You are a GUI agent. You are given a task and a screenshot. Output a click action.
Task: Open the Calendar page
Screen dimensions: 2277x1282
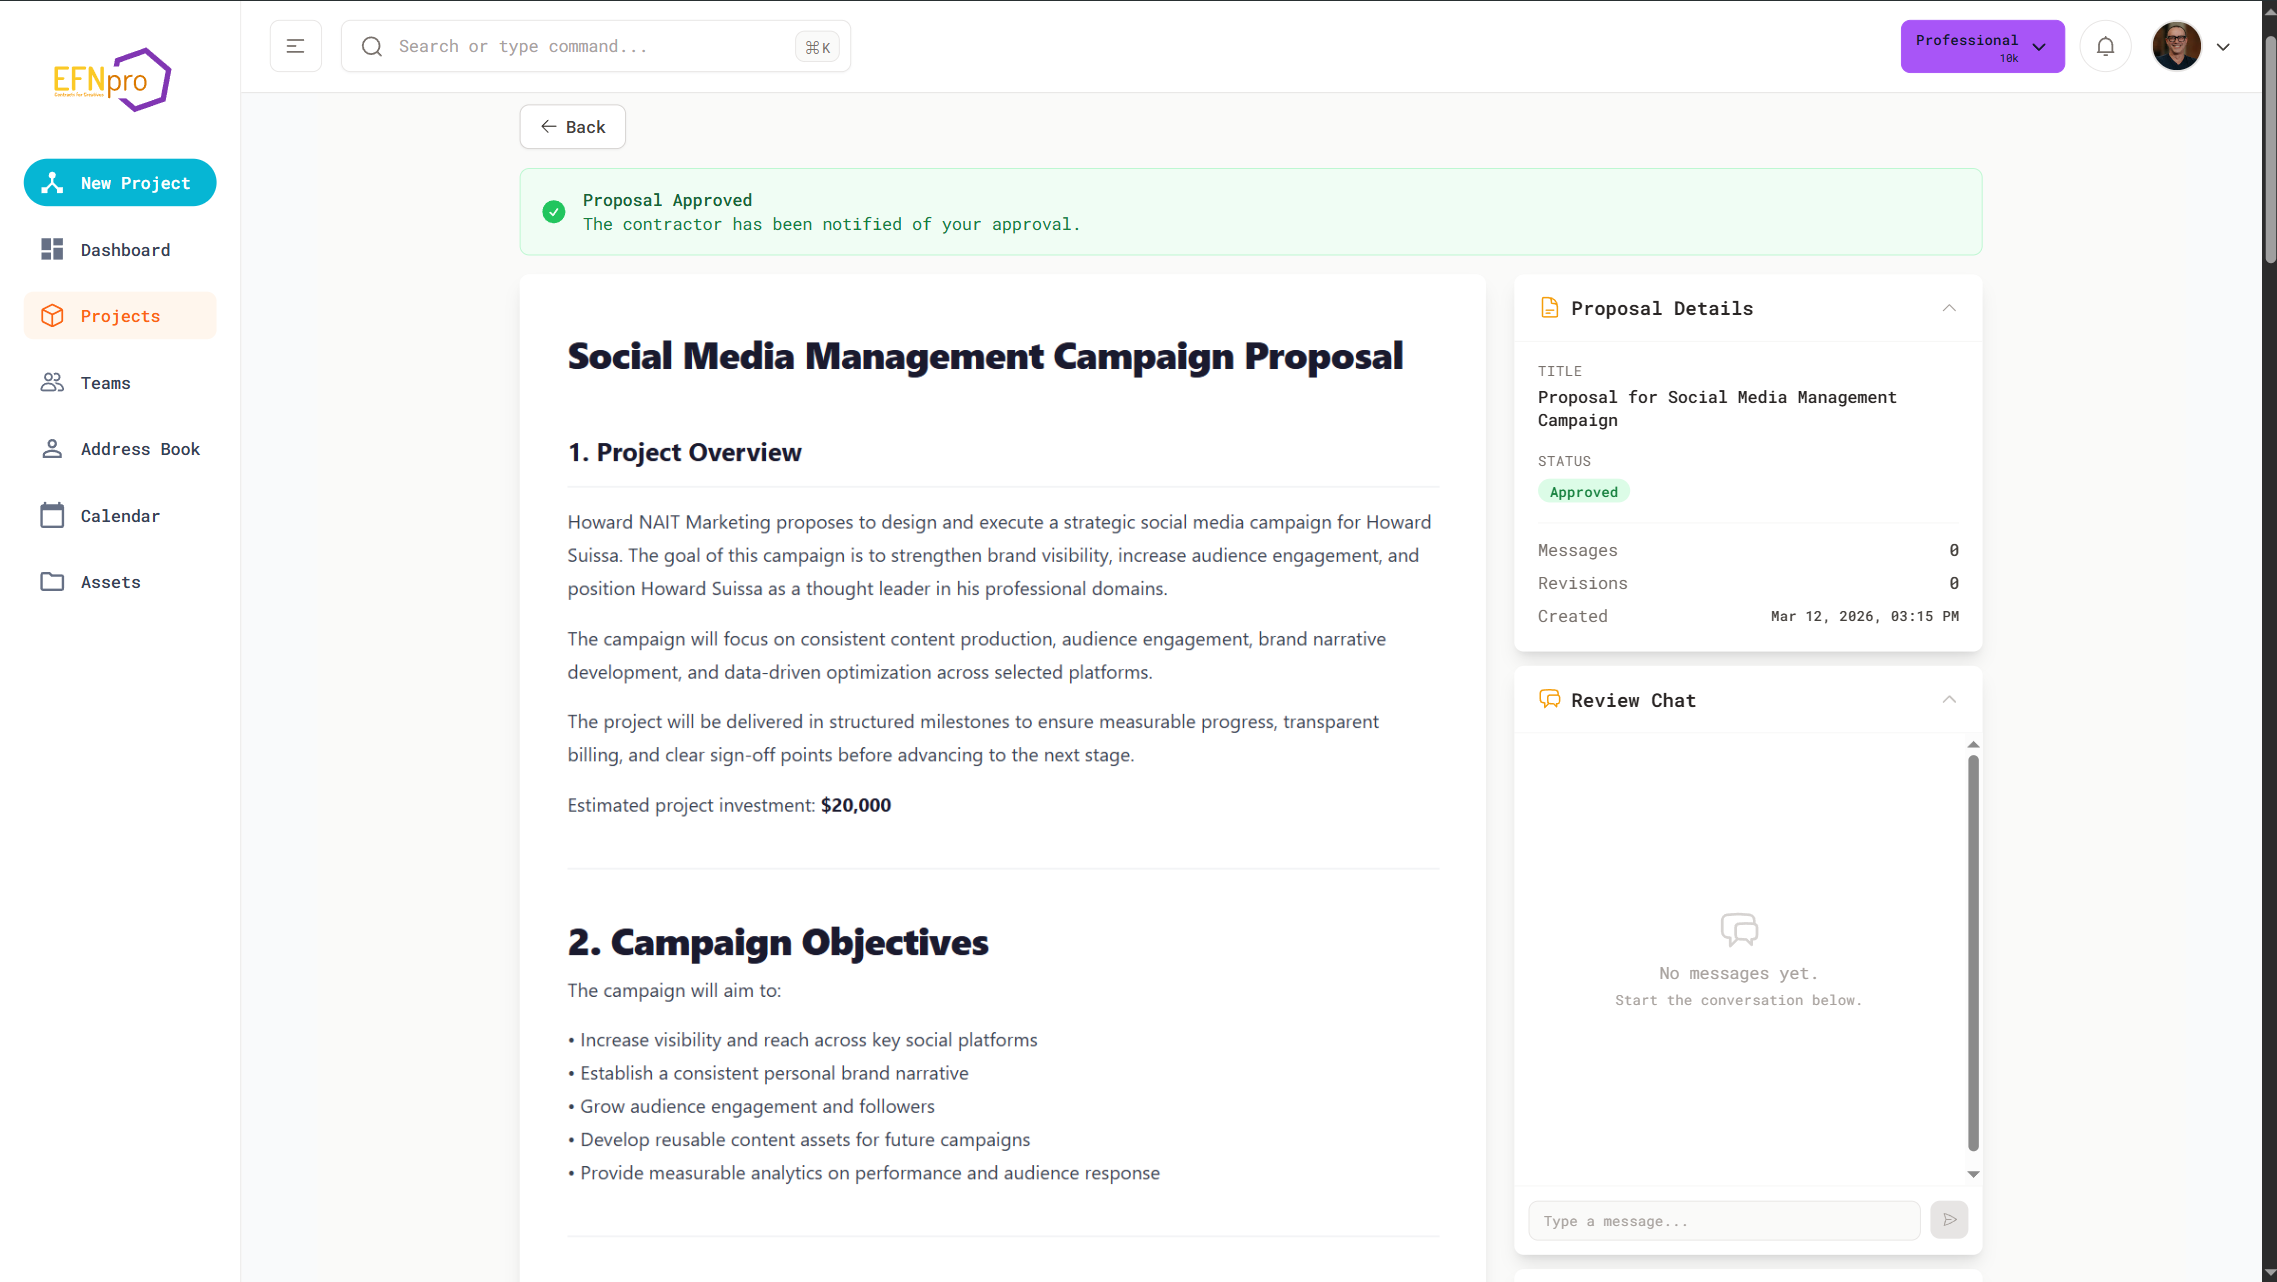tap(120, 516)
